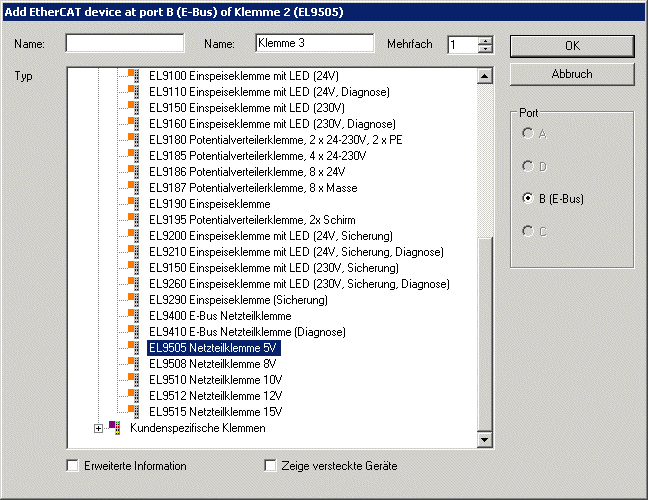Enable the Erweiterte Information checkbox
The image size is (648, 500).
[x=72, y=466]
